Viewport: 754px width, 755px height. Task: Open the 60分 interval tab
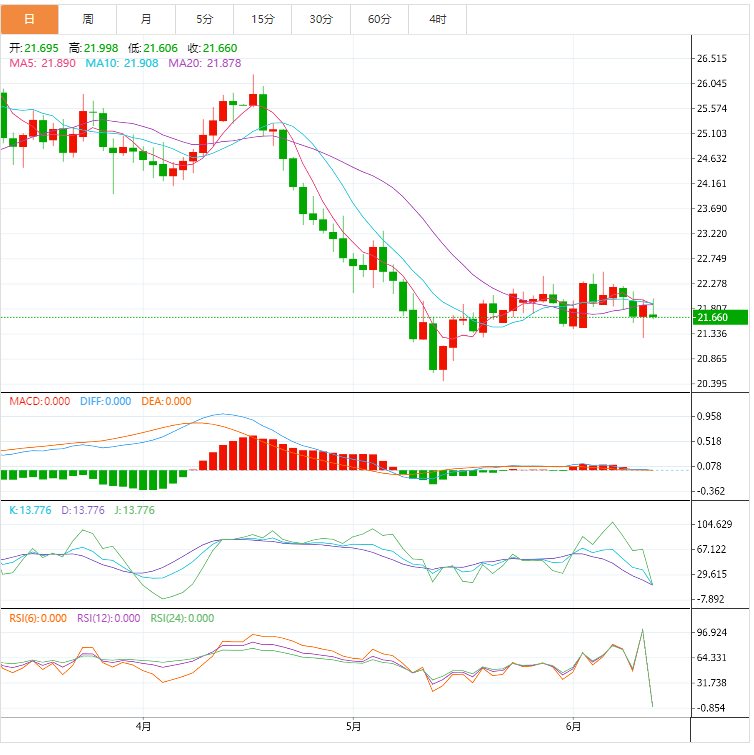(x=379, y=19)
